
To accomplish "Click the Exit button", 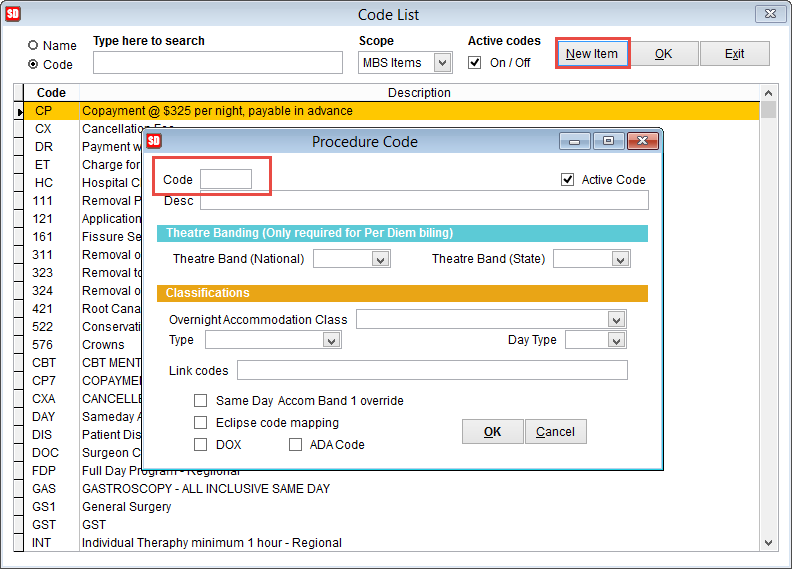I will [734, 54].
